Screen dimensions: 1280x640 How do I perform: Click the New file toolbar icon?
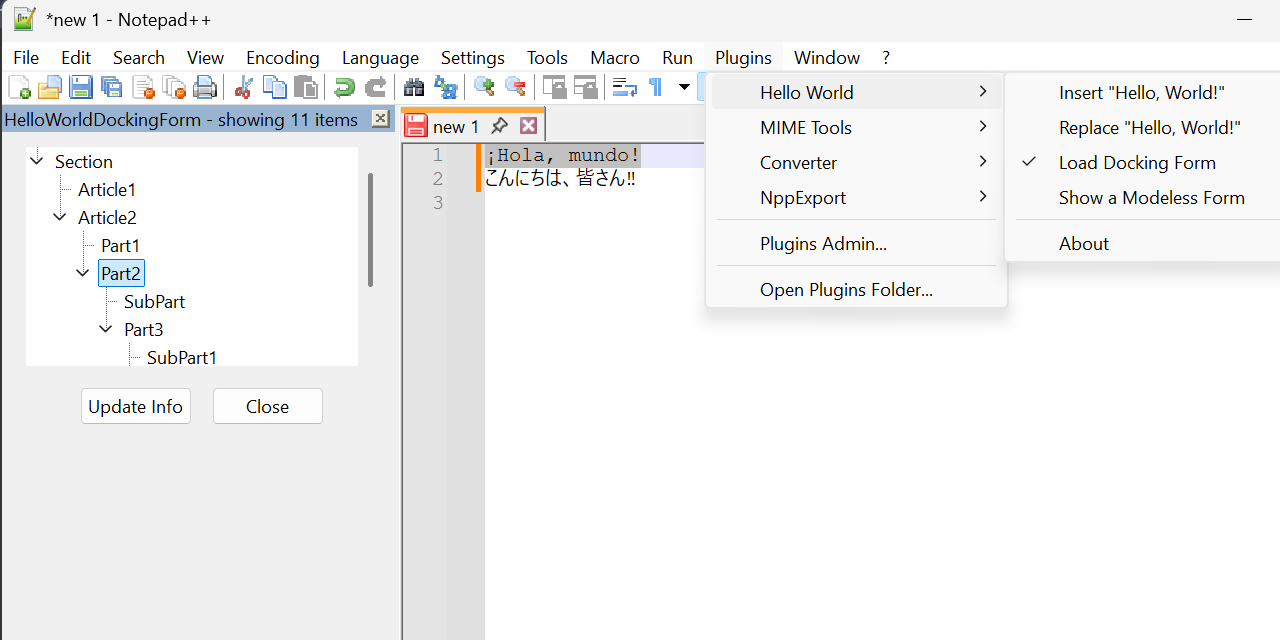[x=19, y=88]
